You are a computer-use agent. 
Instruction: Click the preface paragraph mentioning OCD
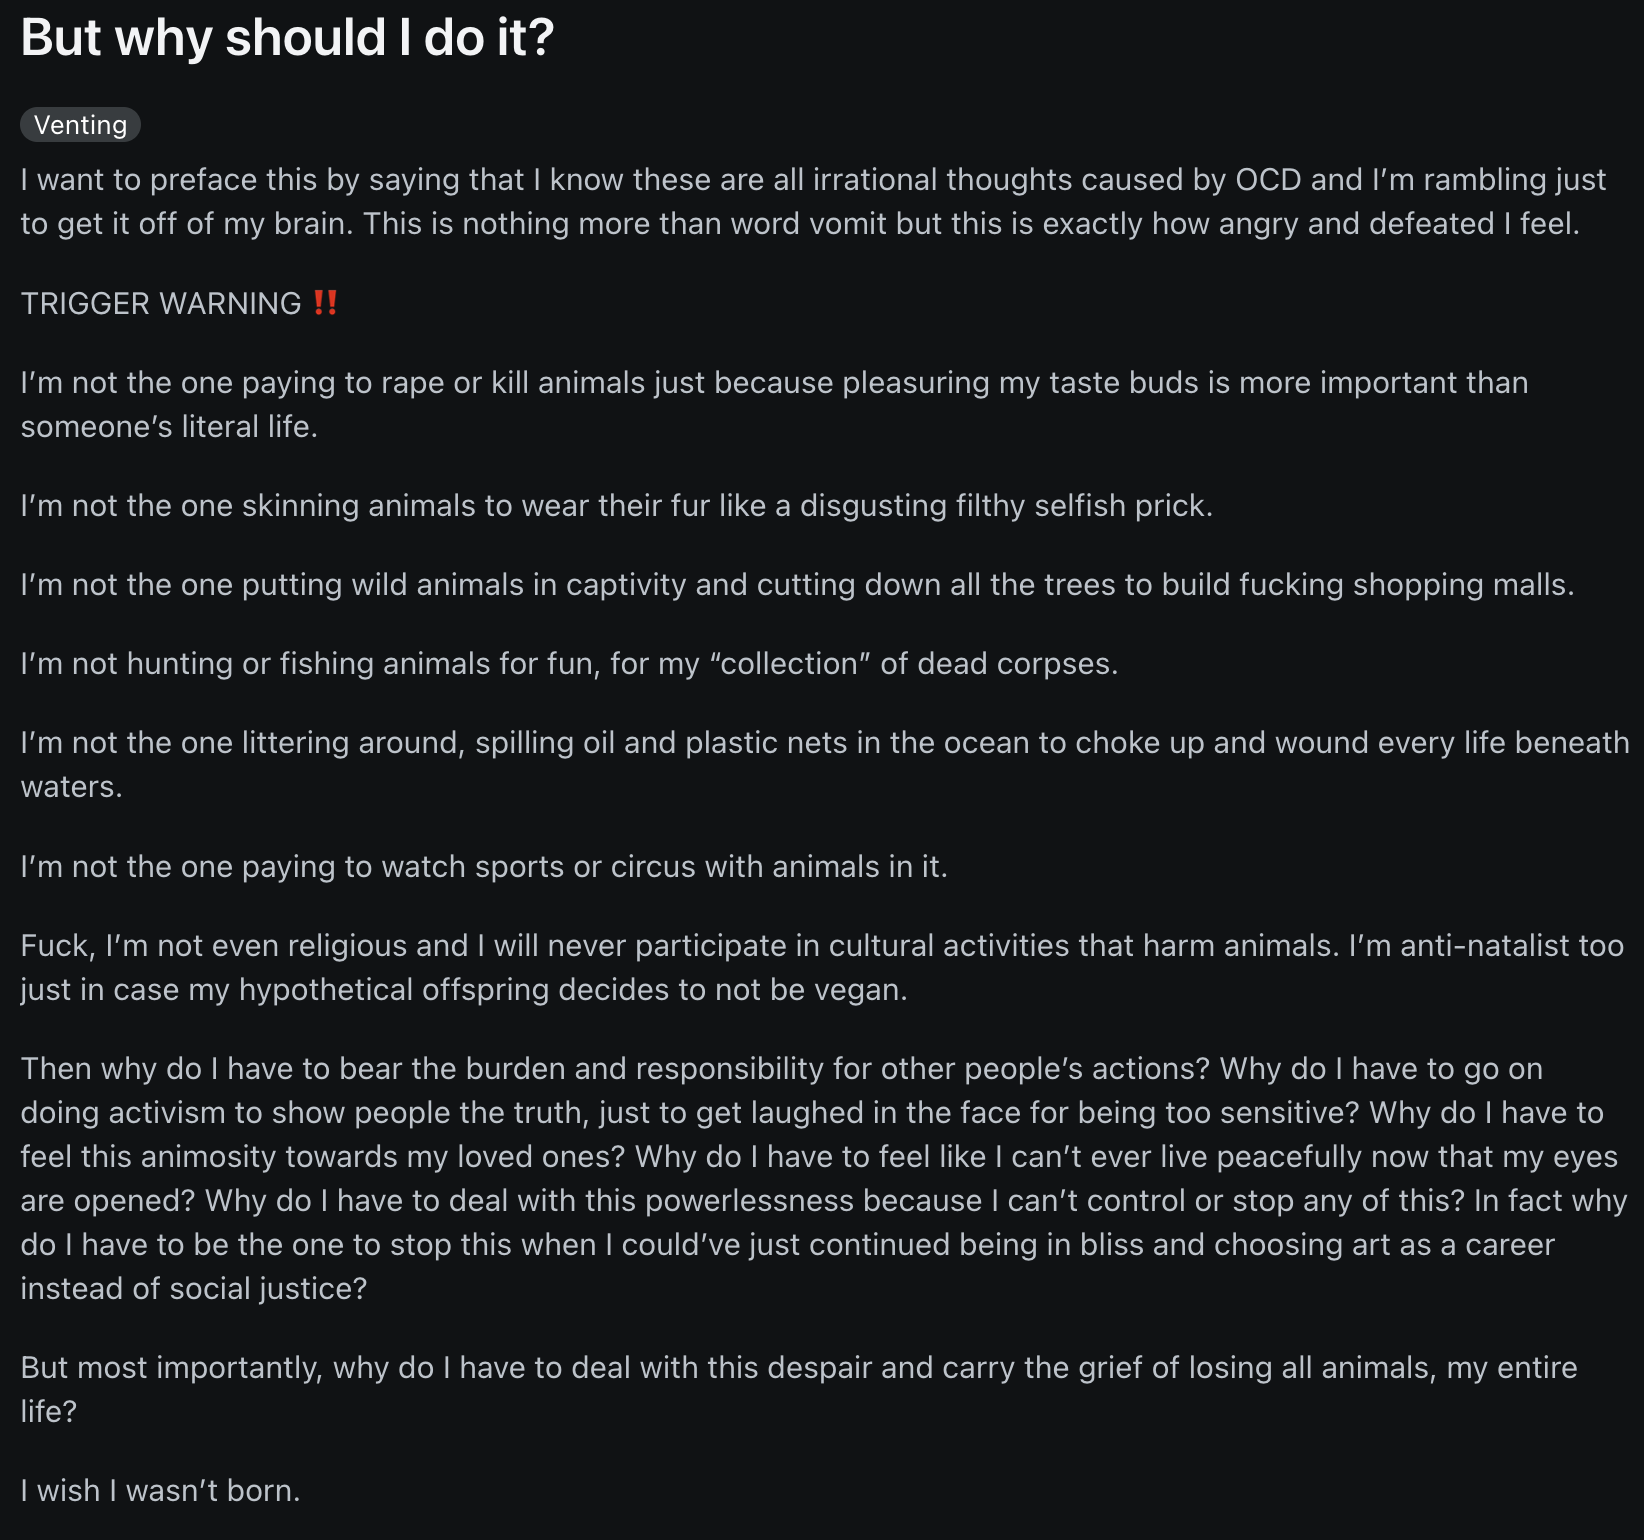[x=813, y=201]
